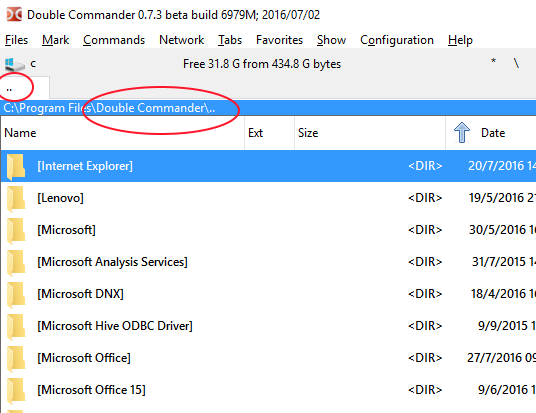Screen dimensions: 536x413
Task: Open the Files menu
Action: pyautogui.click(x=16, y=40)
